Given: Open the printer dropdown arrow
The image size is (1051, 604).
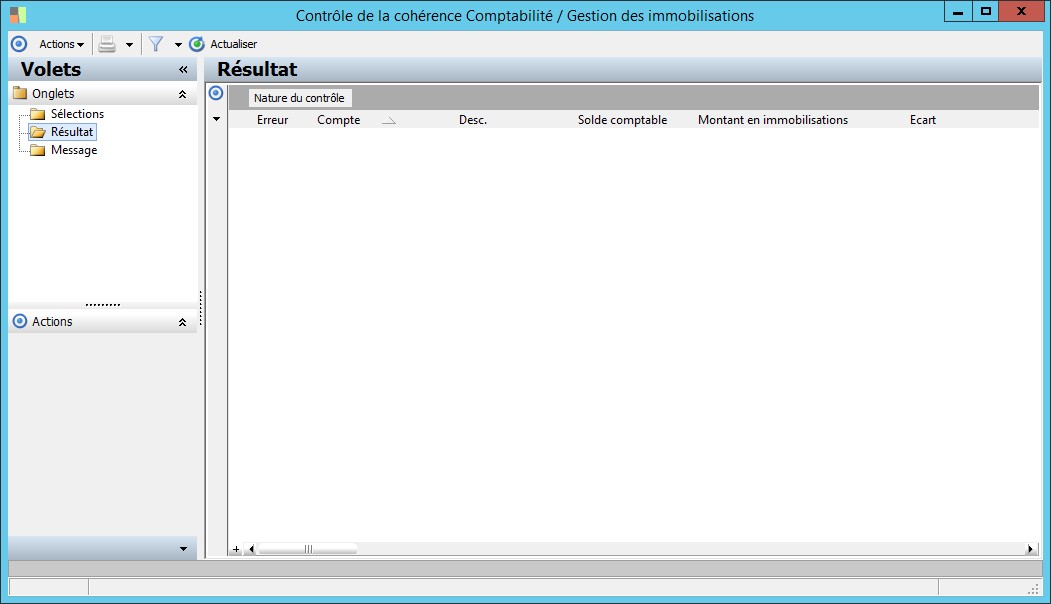Looking at the screenshot, I should click(129, 45).
